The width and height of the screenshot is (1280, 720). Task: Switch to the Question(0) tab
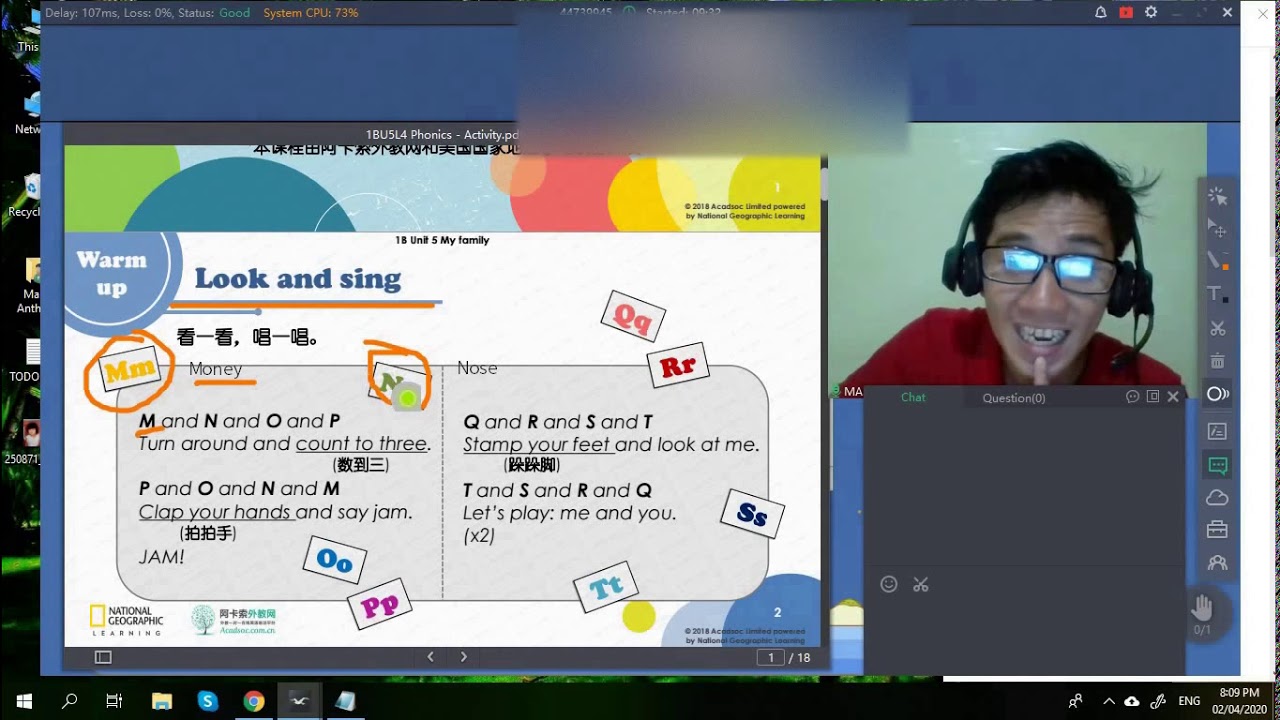point(1014,398)
